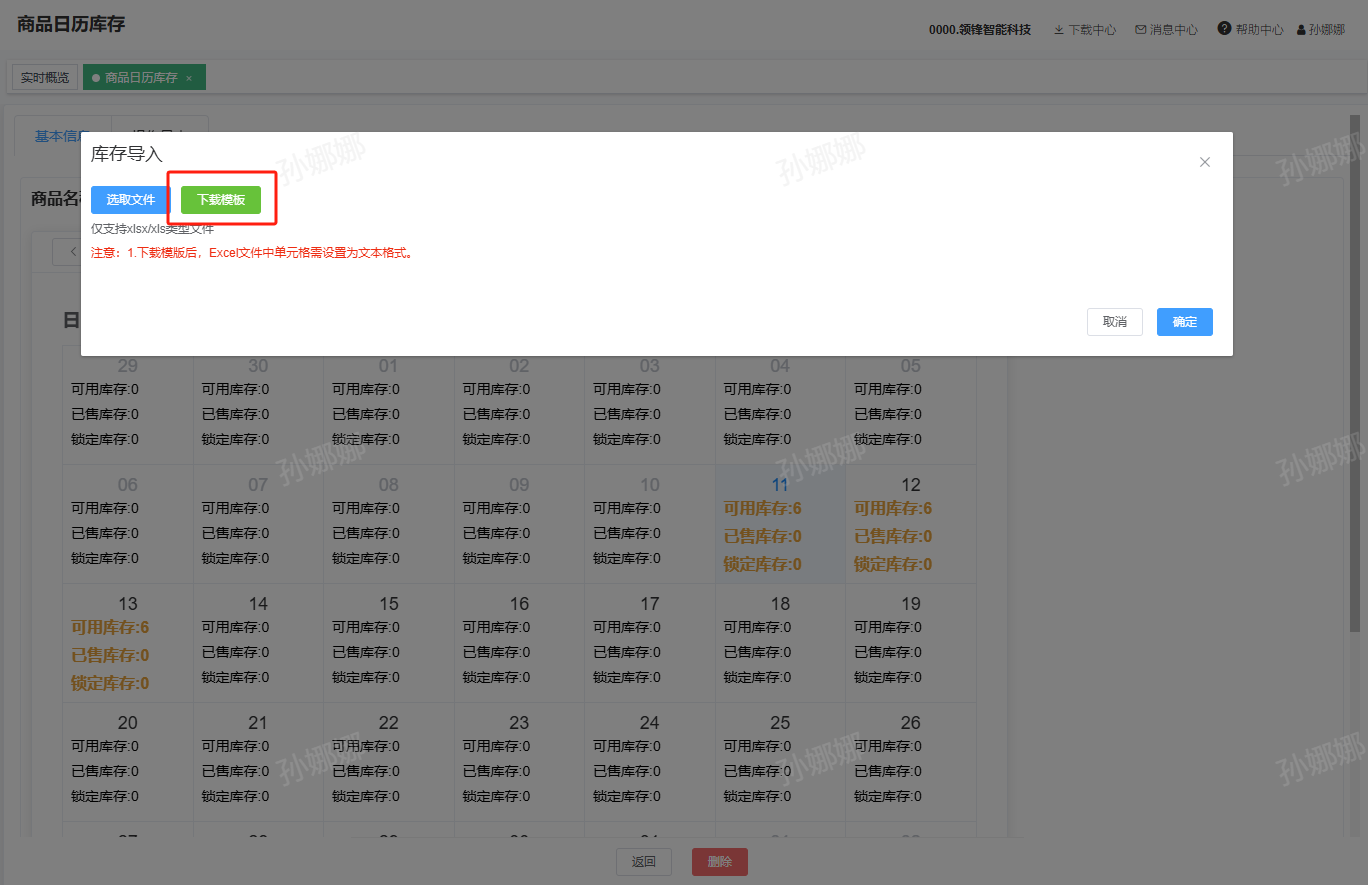Click the page's vertical scrollbar
1368x885 pixels.
(x=1355, y=374)
